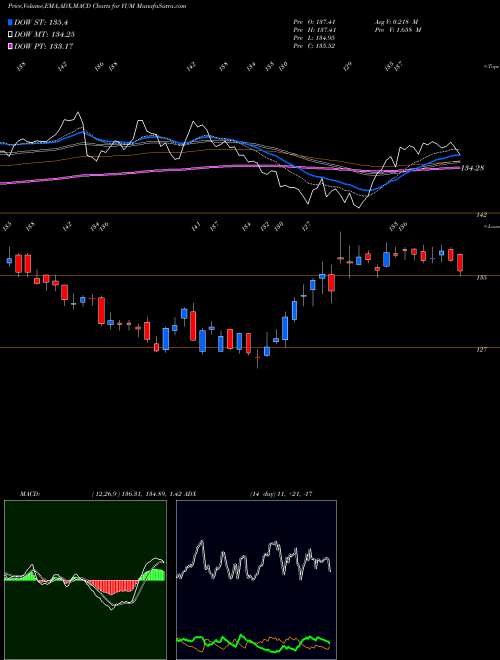The width and height of the screenshot is (500, 660).
Task: Click the chart title mentioning MunafaSutra.com
Action: pos(97,6)
